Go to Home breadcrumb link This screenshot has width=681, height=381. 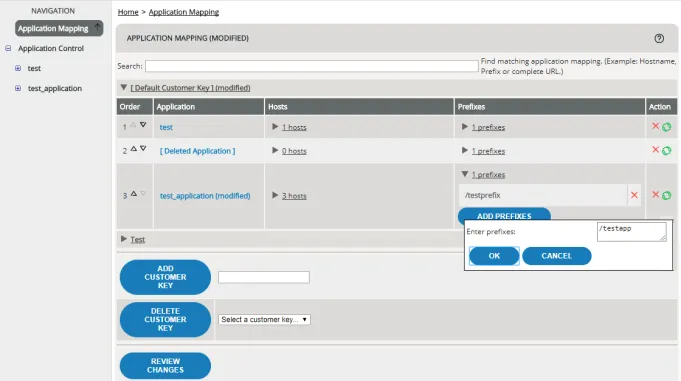128,12
